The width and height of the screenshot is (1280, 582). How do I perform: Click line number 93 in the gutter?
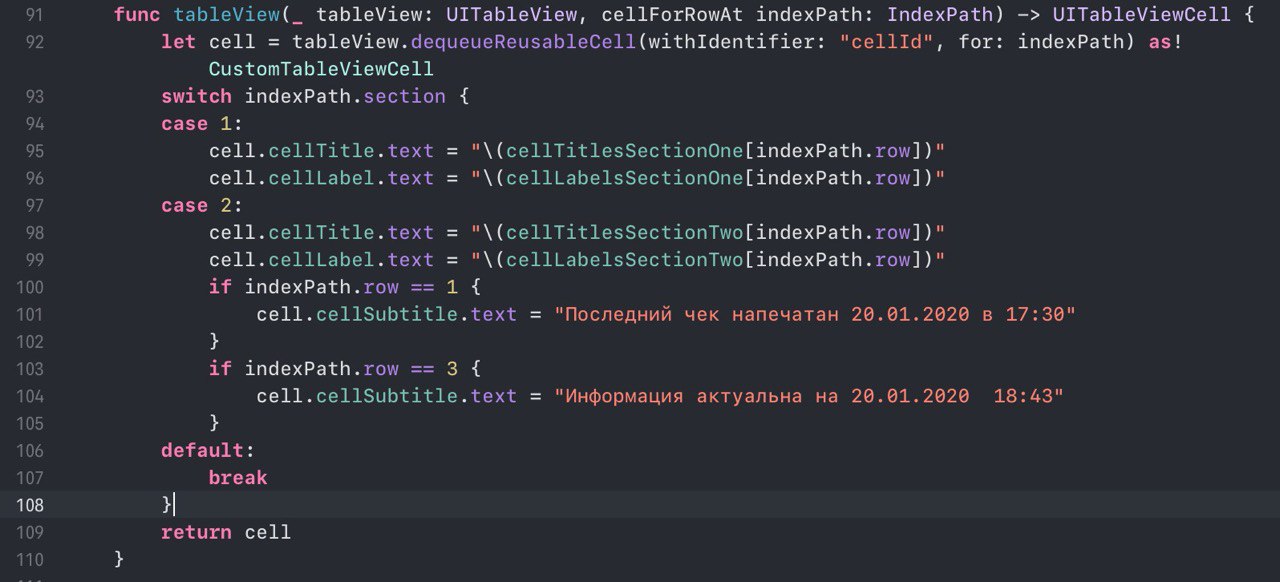pyautogui.click(x=33, y=97)
